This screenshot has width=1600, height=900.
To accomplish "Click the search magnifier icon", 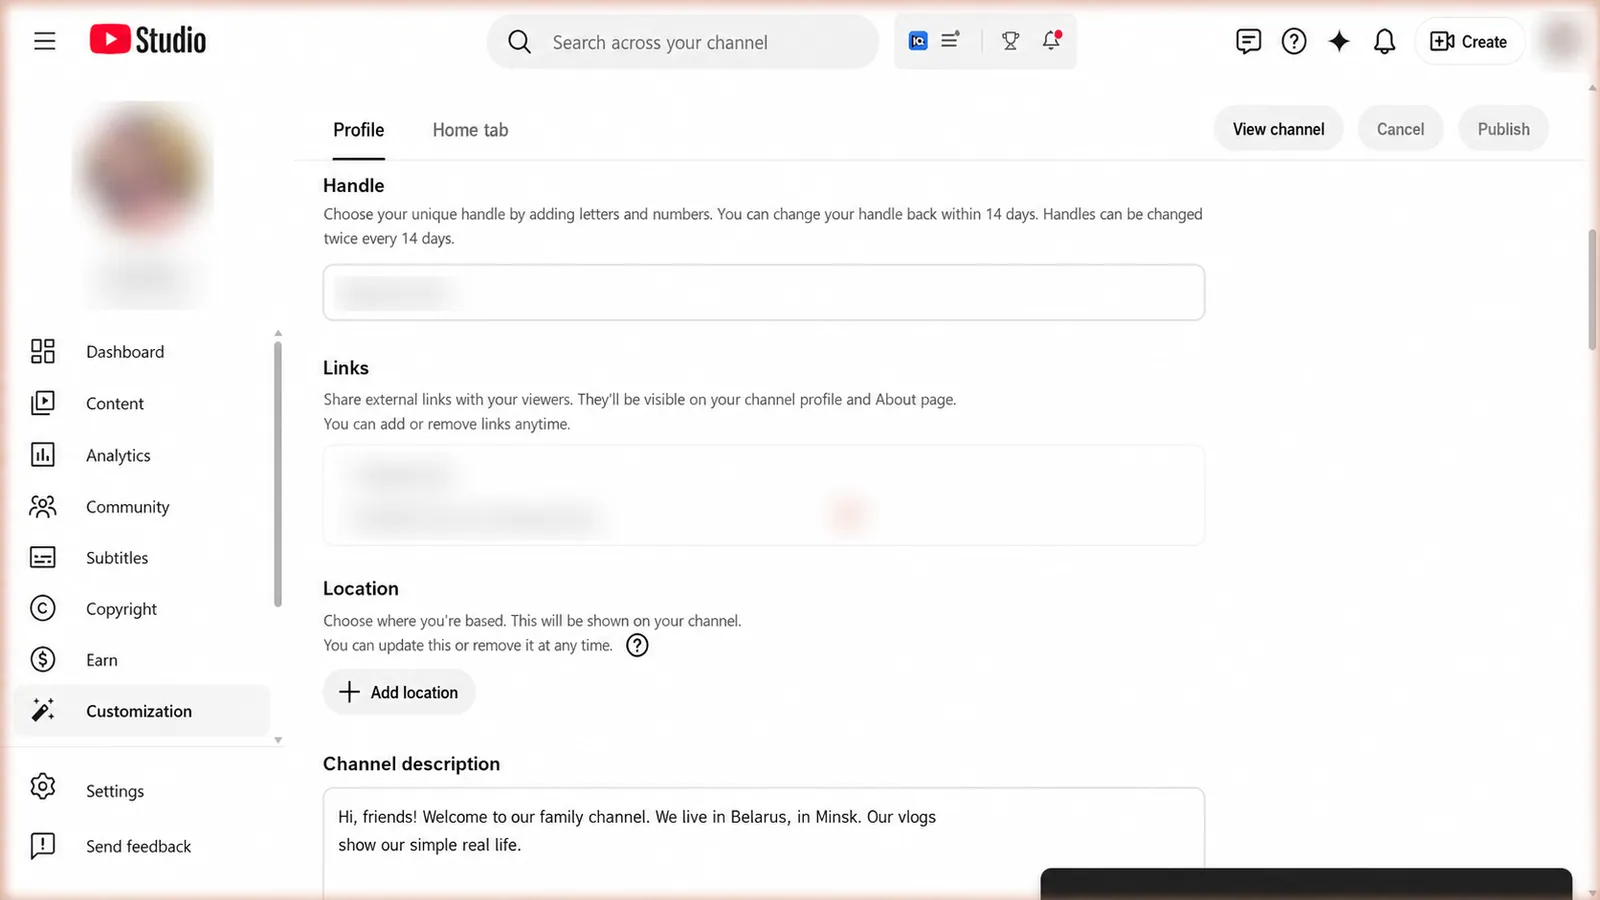I will coord(519,42).
